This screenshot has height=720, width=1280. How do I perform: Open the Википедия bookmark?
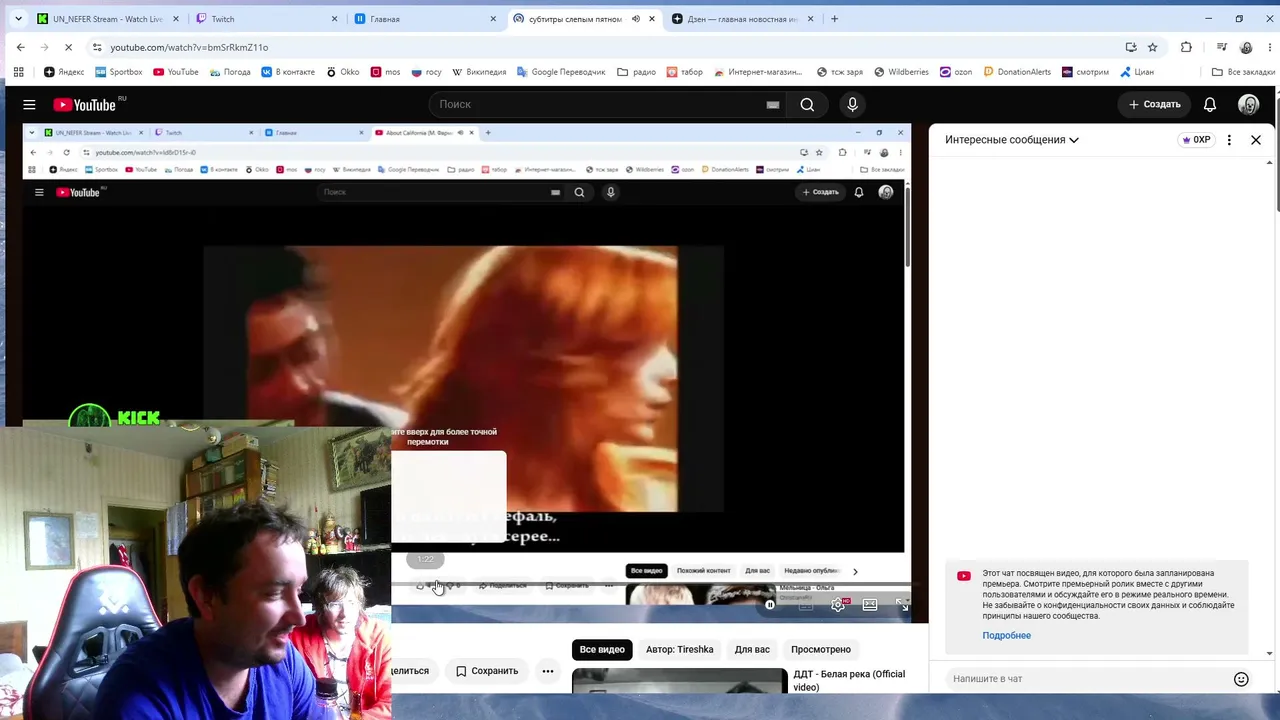click(x=479, y=72)
